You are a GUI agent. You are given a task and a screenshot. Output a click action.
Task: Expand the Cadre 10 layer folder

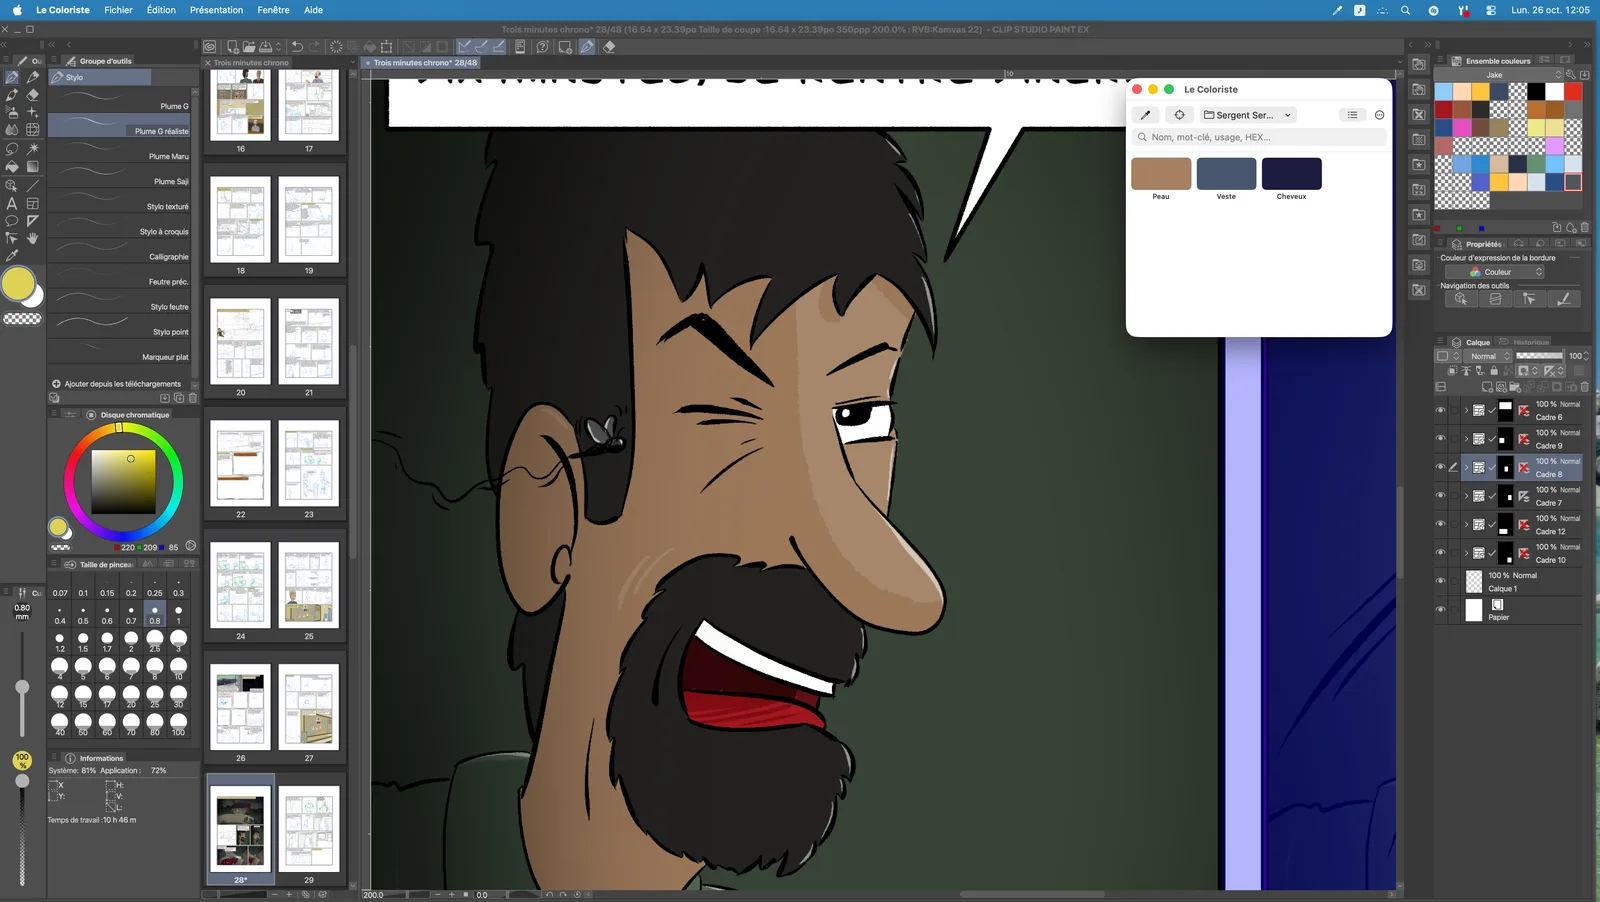[1466, 553]
